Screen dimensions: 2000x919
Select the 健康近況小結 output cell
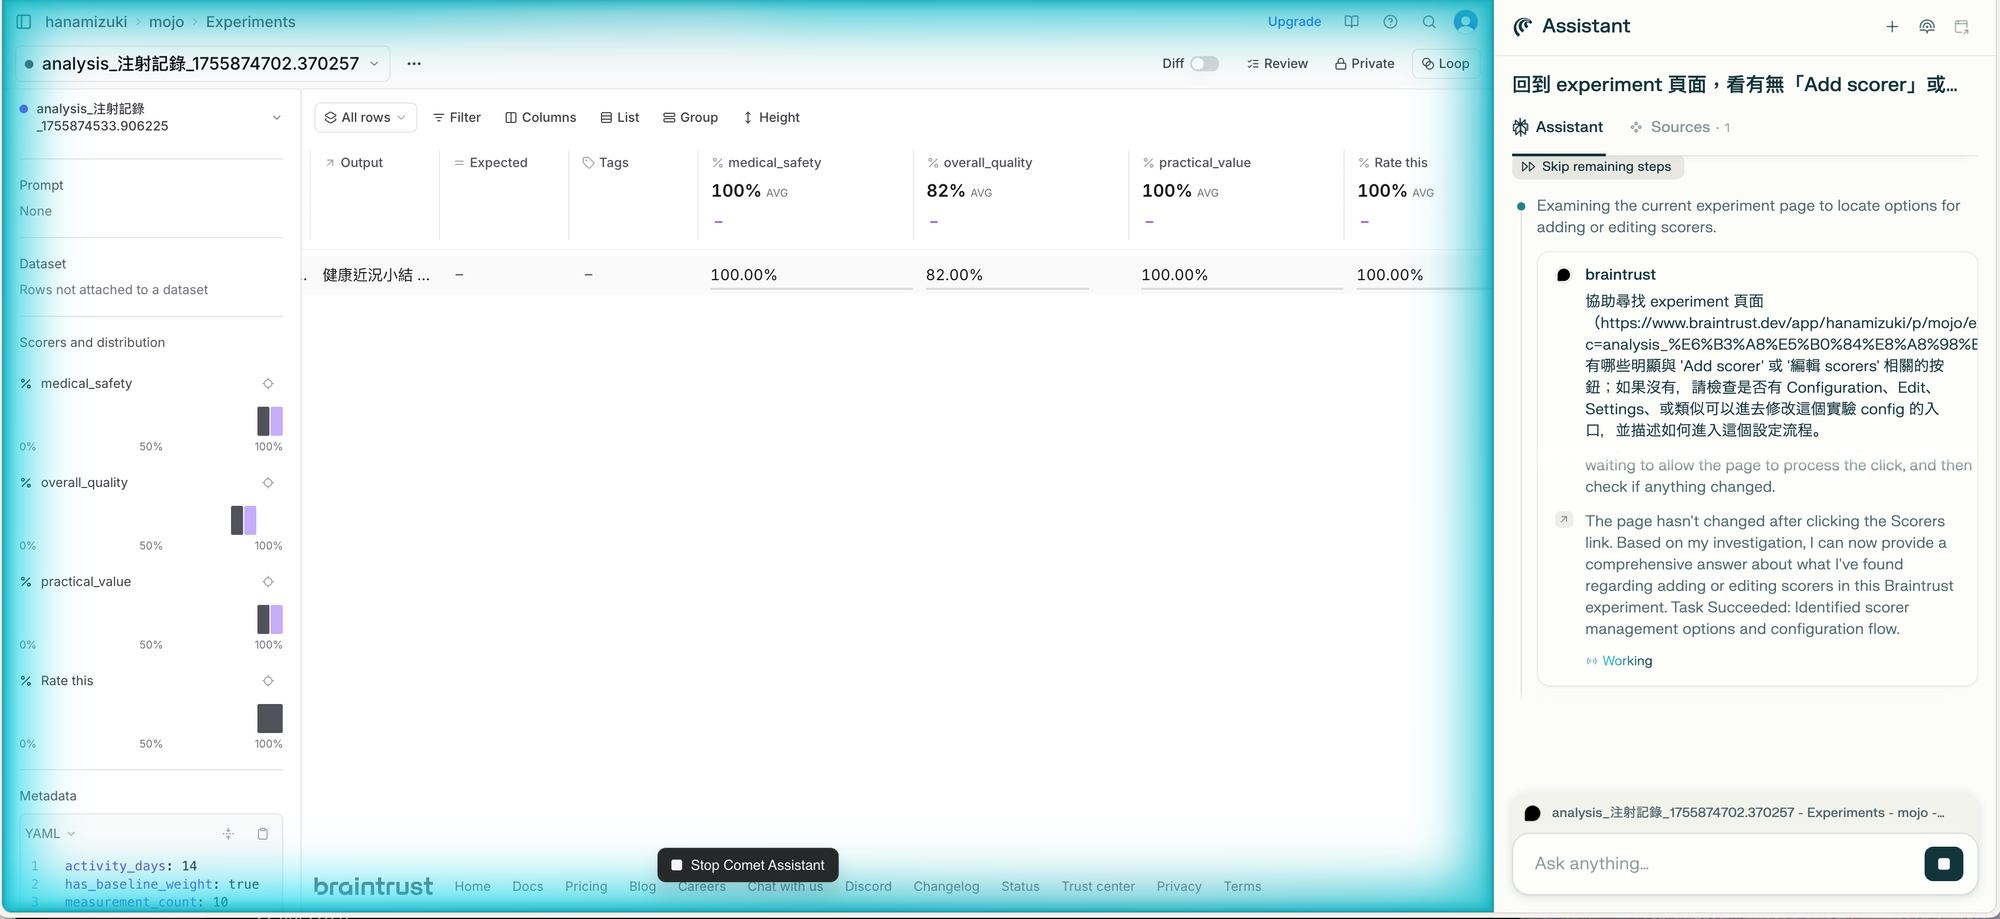(376, 275)
